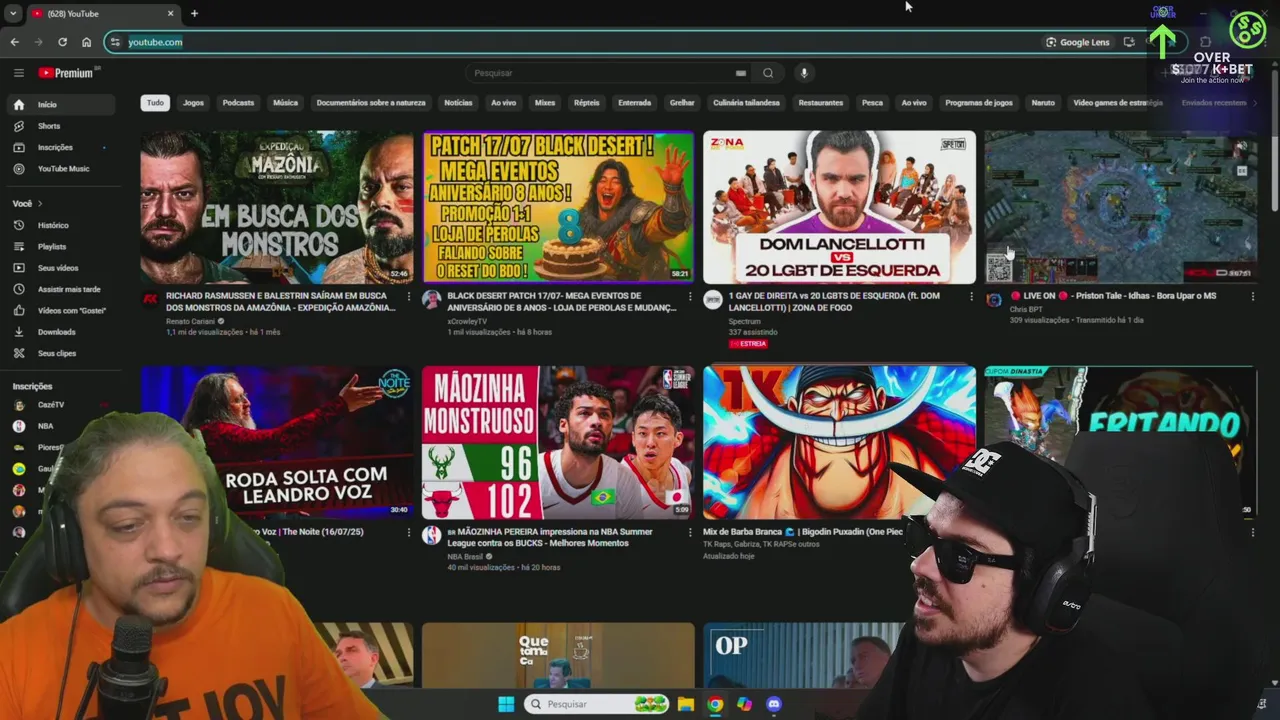Open site information icon in address bar
Image resolution: width=1280 pixels, height=720 pixels.
point(115,42)
